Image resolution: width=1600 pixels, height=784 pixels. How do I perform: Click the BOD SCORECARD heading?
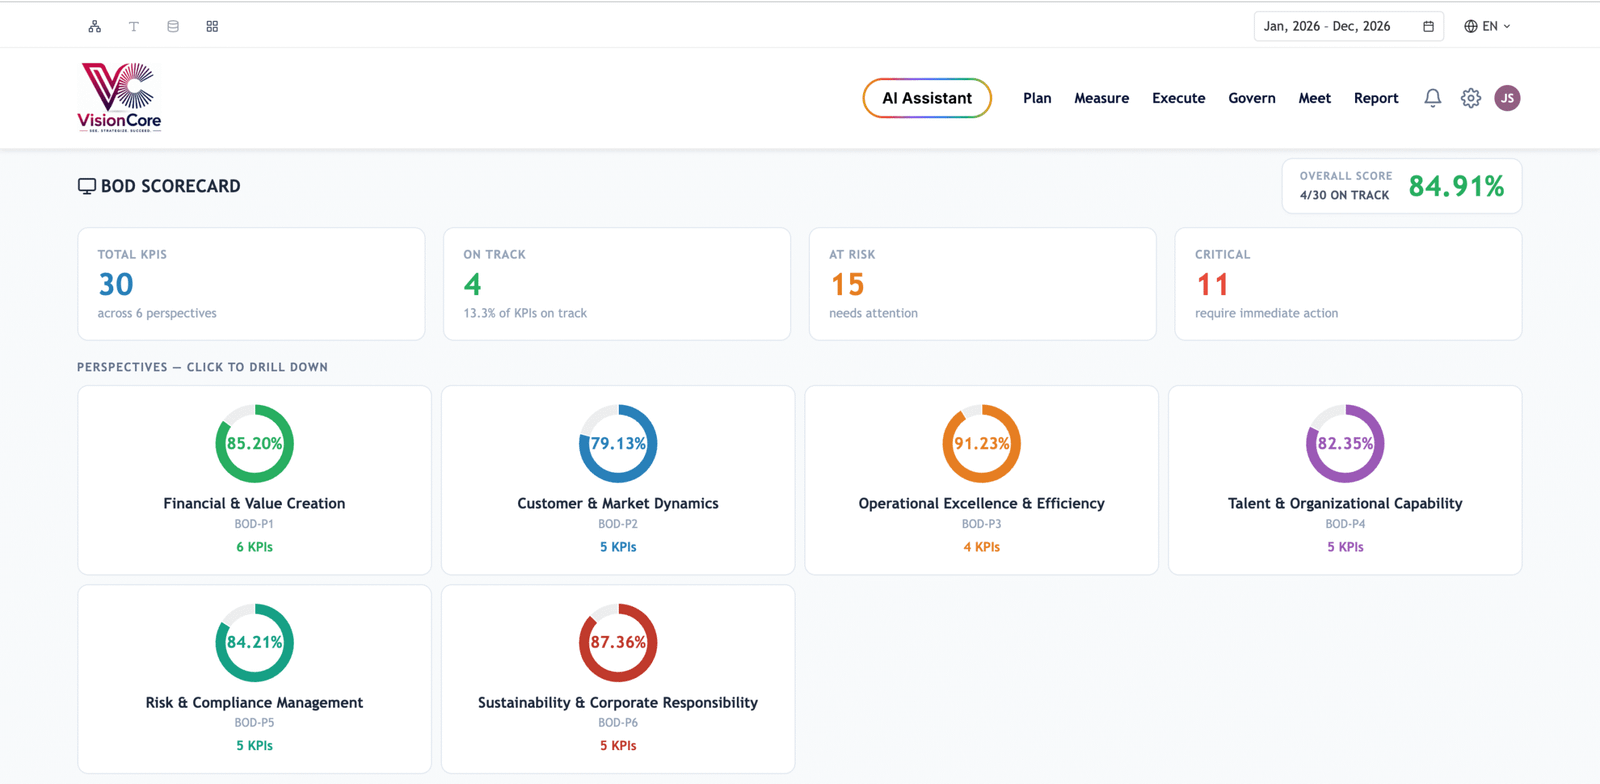[x=170, y=186]
